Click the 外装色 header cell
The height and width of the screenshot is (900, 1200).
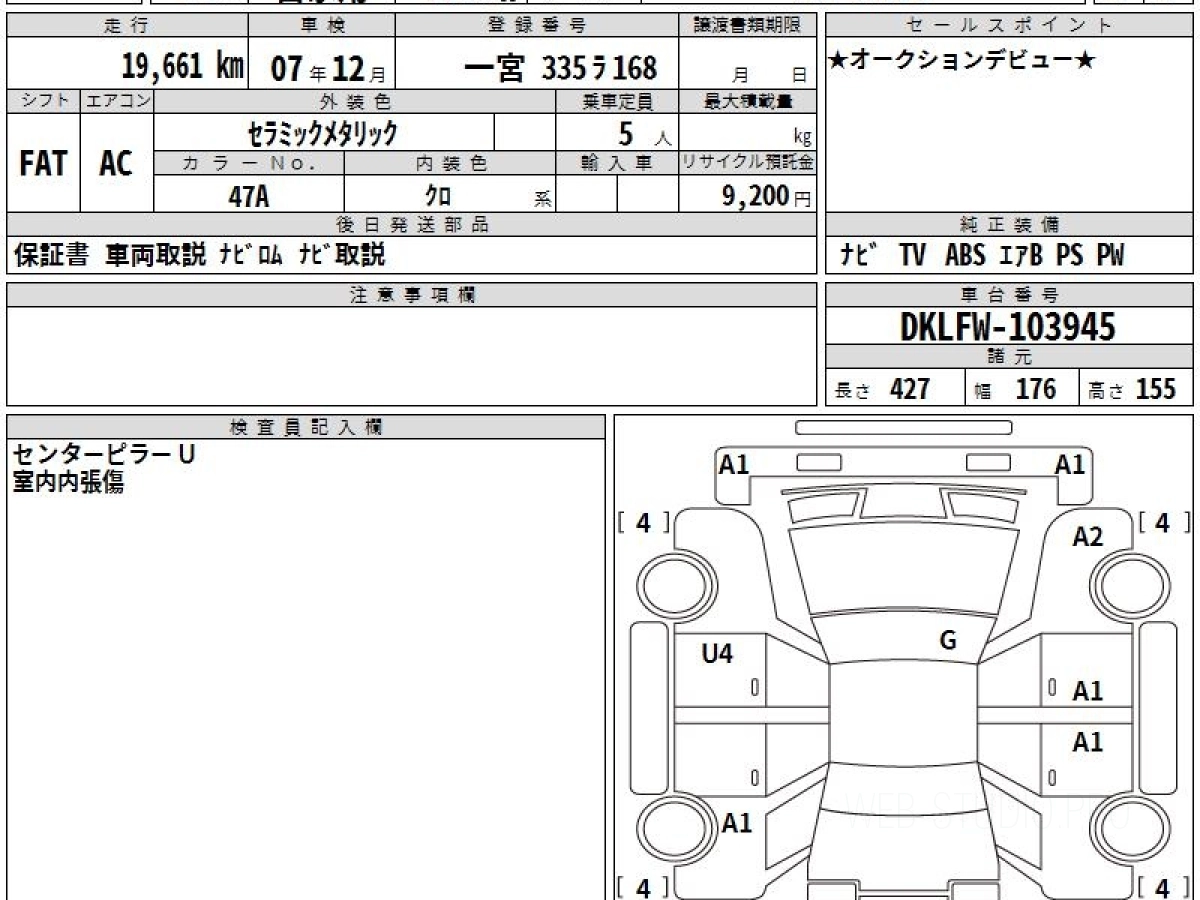pos(355,101)
